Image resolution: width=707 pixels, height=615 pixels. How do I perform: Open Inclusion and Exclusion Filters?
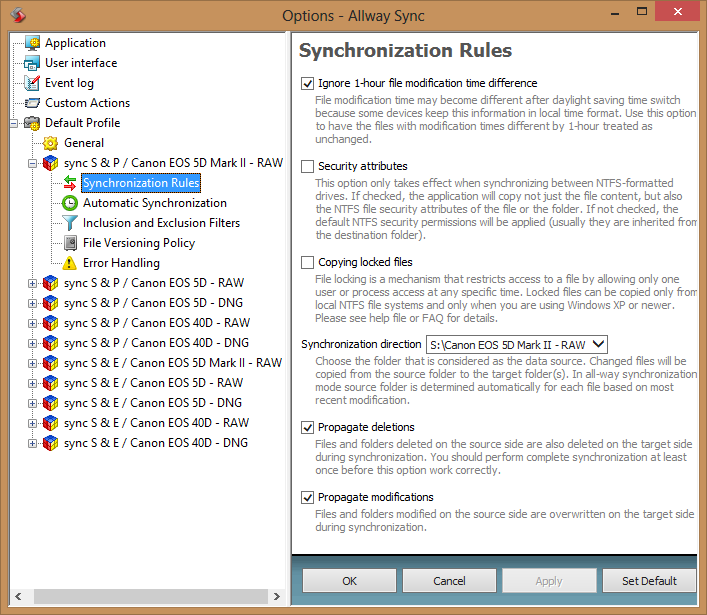pos(161,223)
